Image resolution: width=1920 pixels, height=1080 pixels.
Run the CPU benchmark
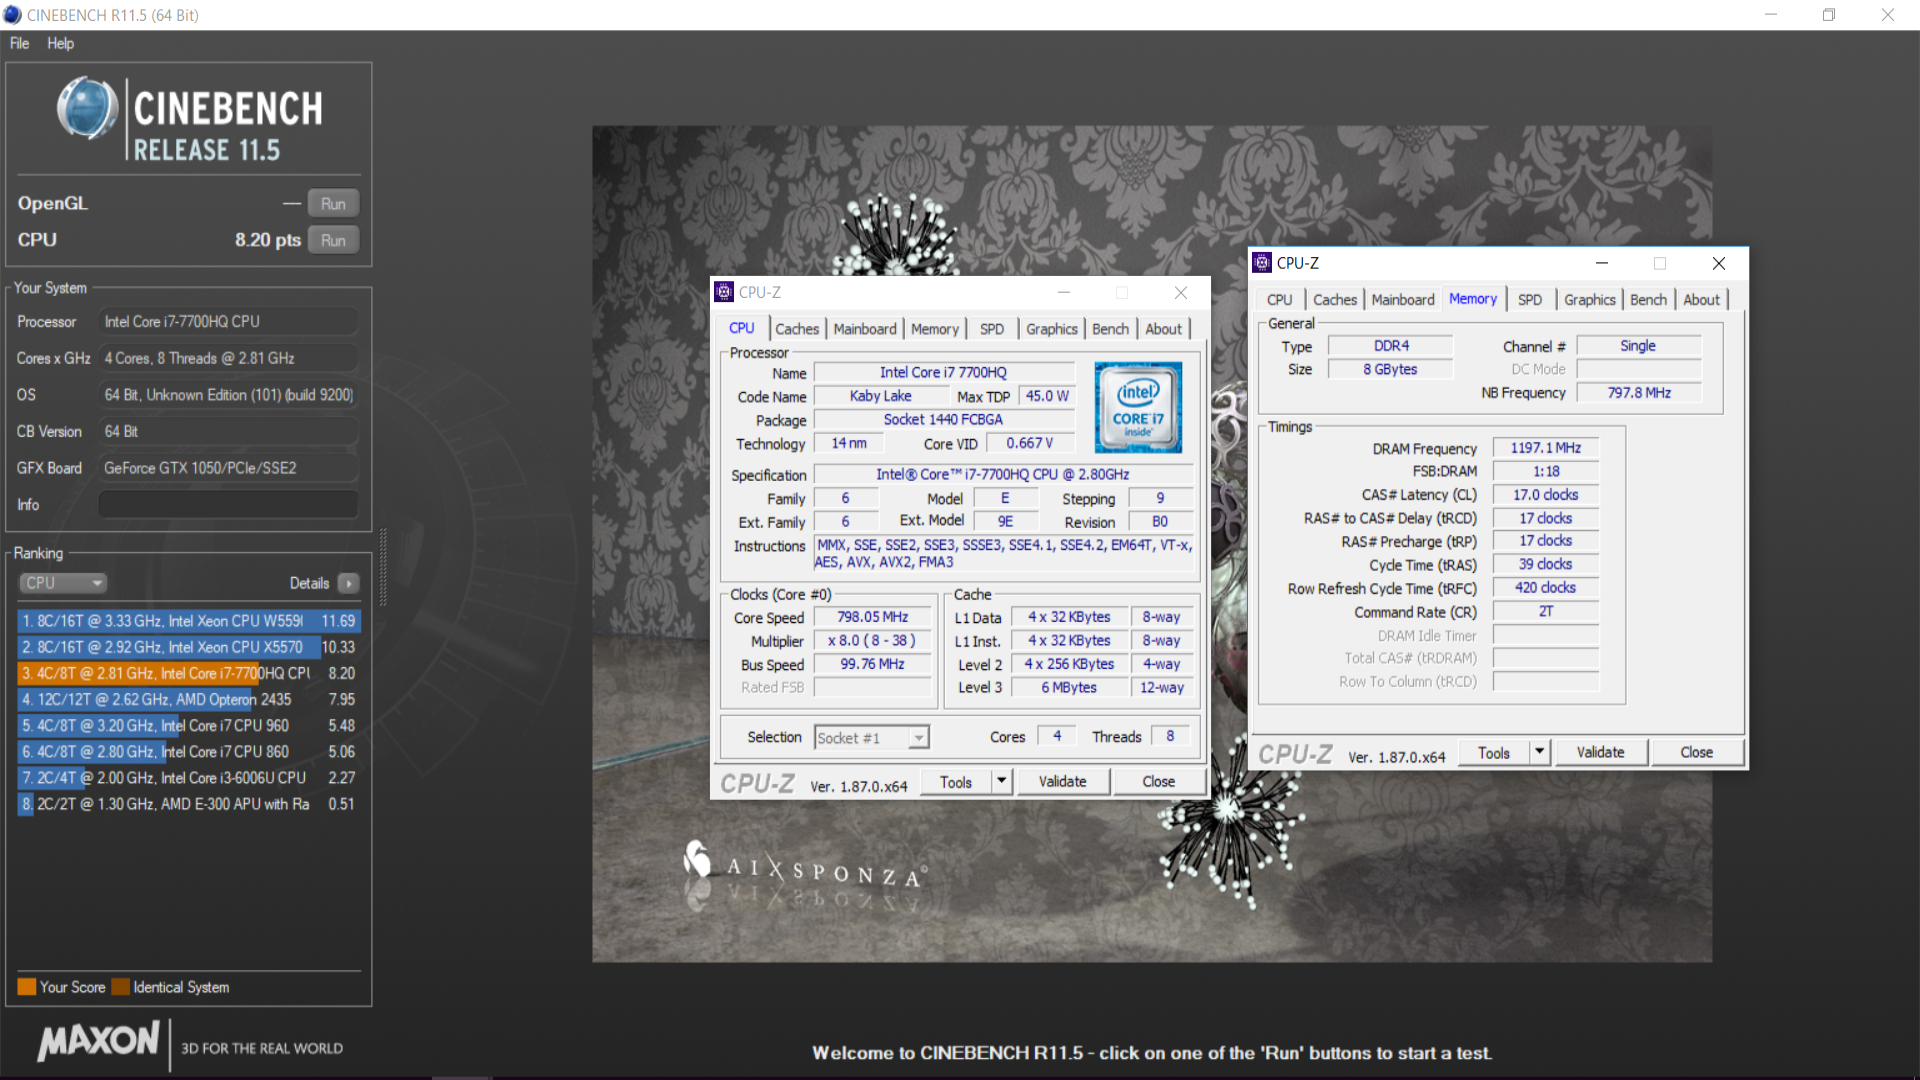tap(333, 240)
